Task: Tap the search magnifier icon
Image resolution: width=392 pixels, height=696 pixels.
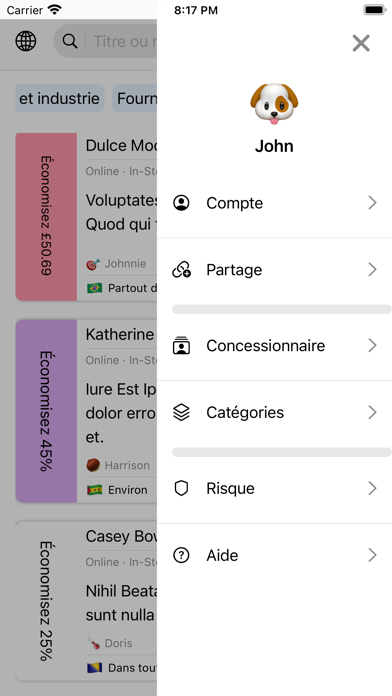Action: pyautogui.click(x=70, y=41)
